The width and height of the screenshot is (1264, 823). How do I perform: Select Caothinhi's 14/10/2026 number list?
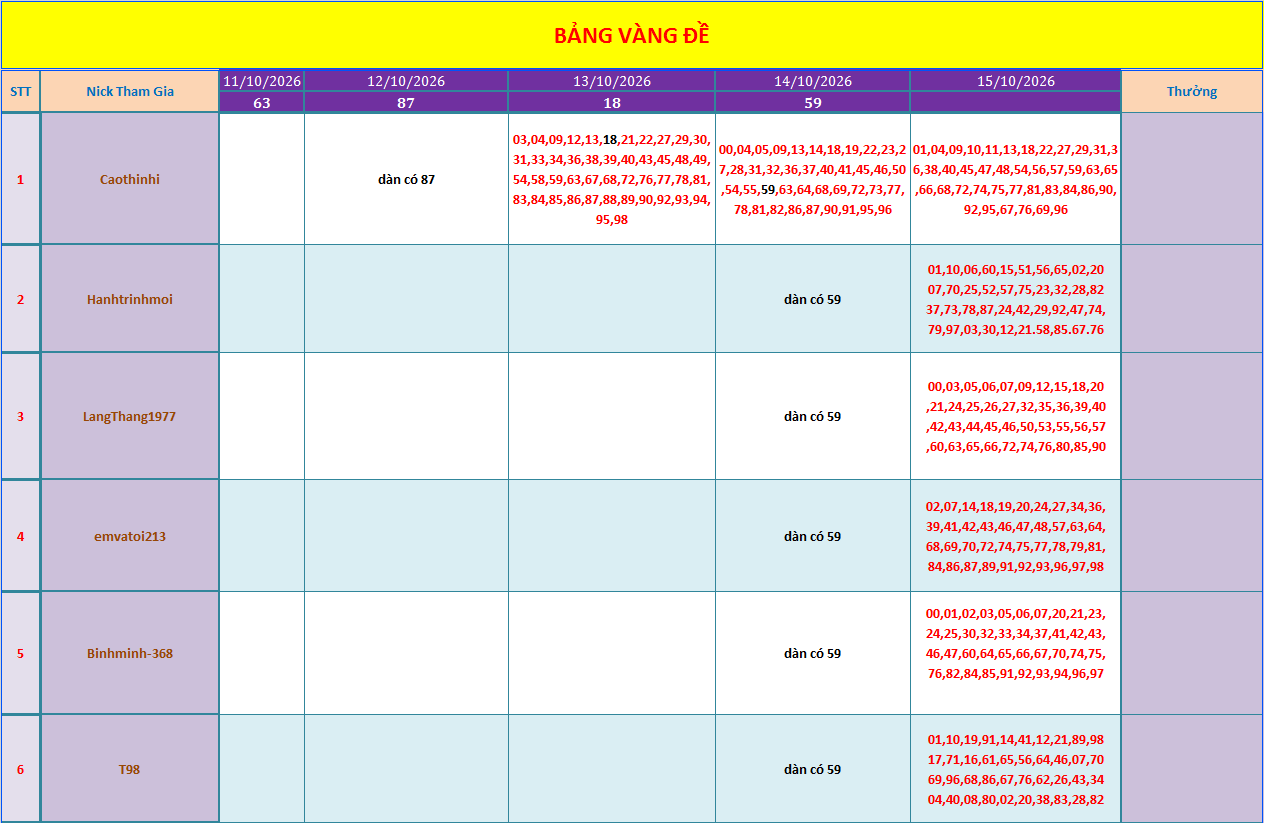pos(813,179)
